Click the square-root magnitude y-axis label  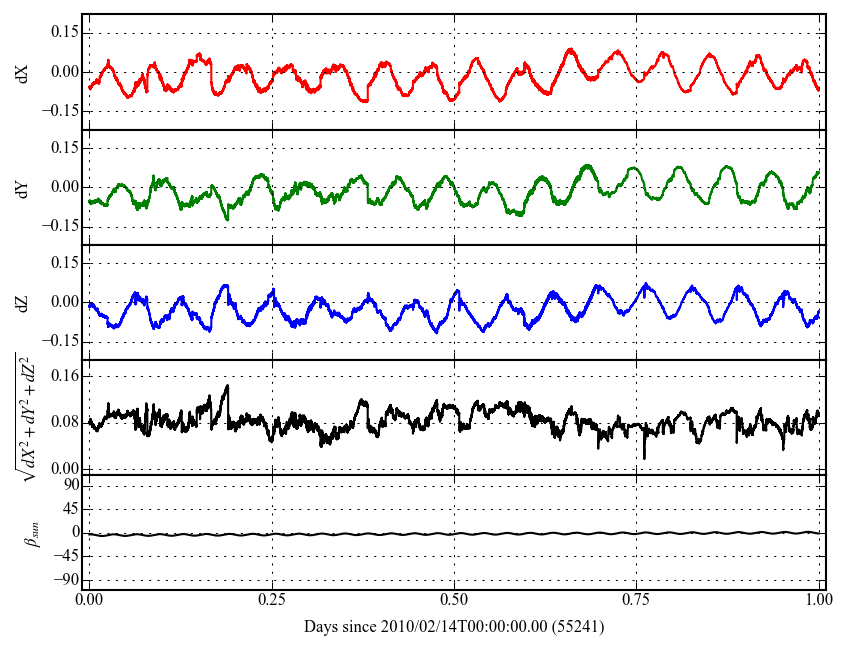23,416
